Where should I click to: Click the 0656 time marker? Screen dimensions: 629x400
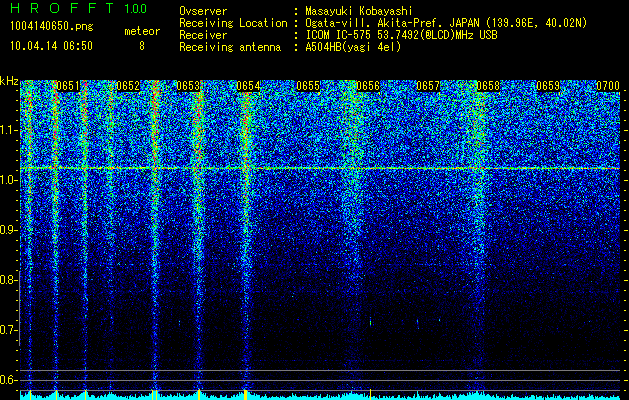(368, 86)
